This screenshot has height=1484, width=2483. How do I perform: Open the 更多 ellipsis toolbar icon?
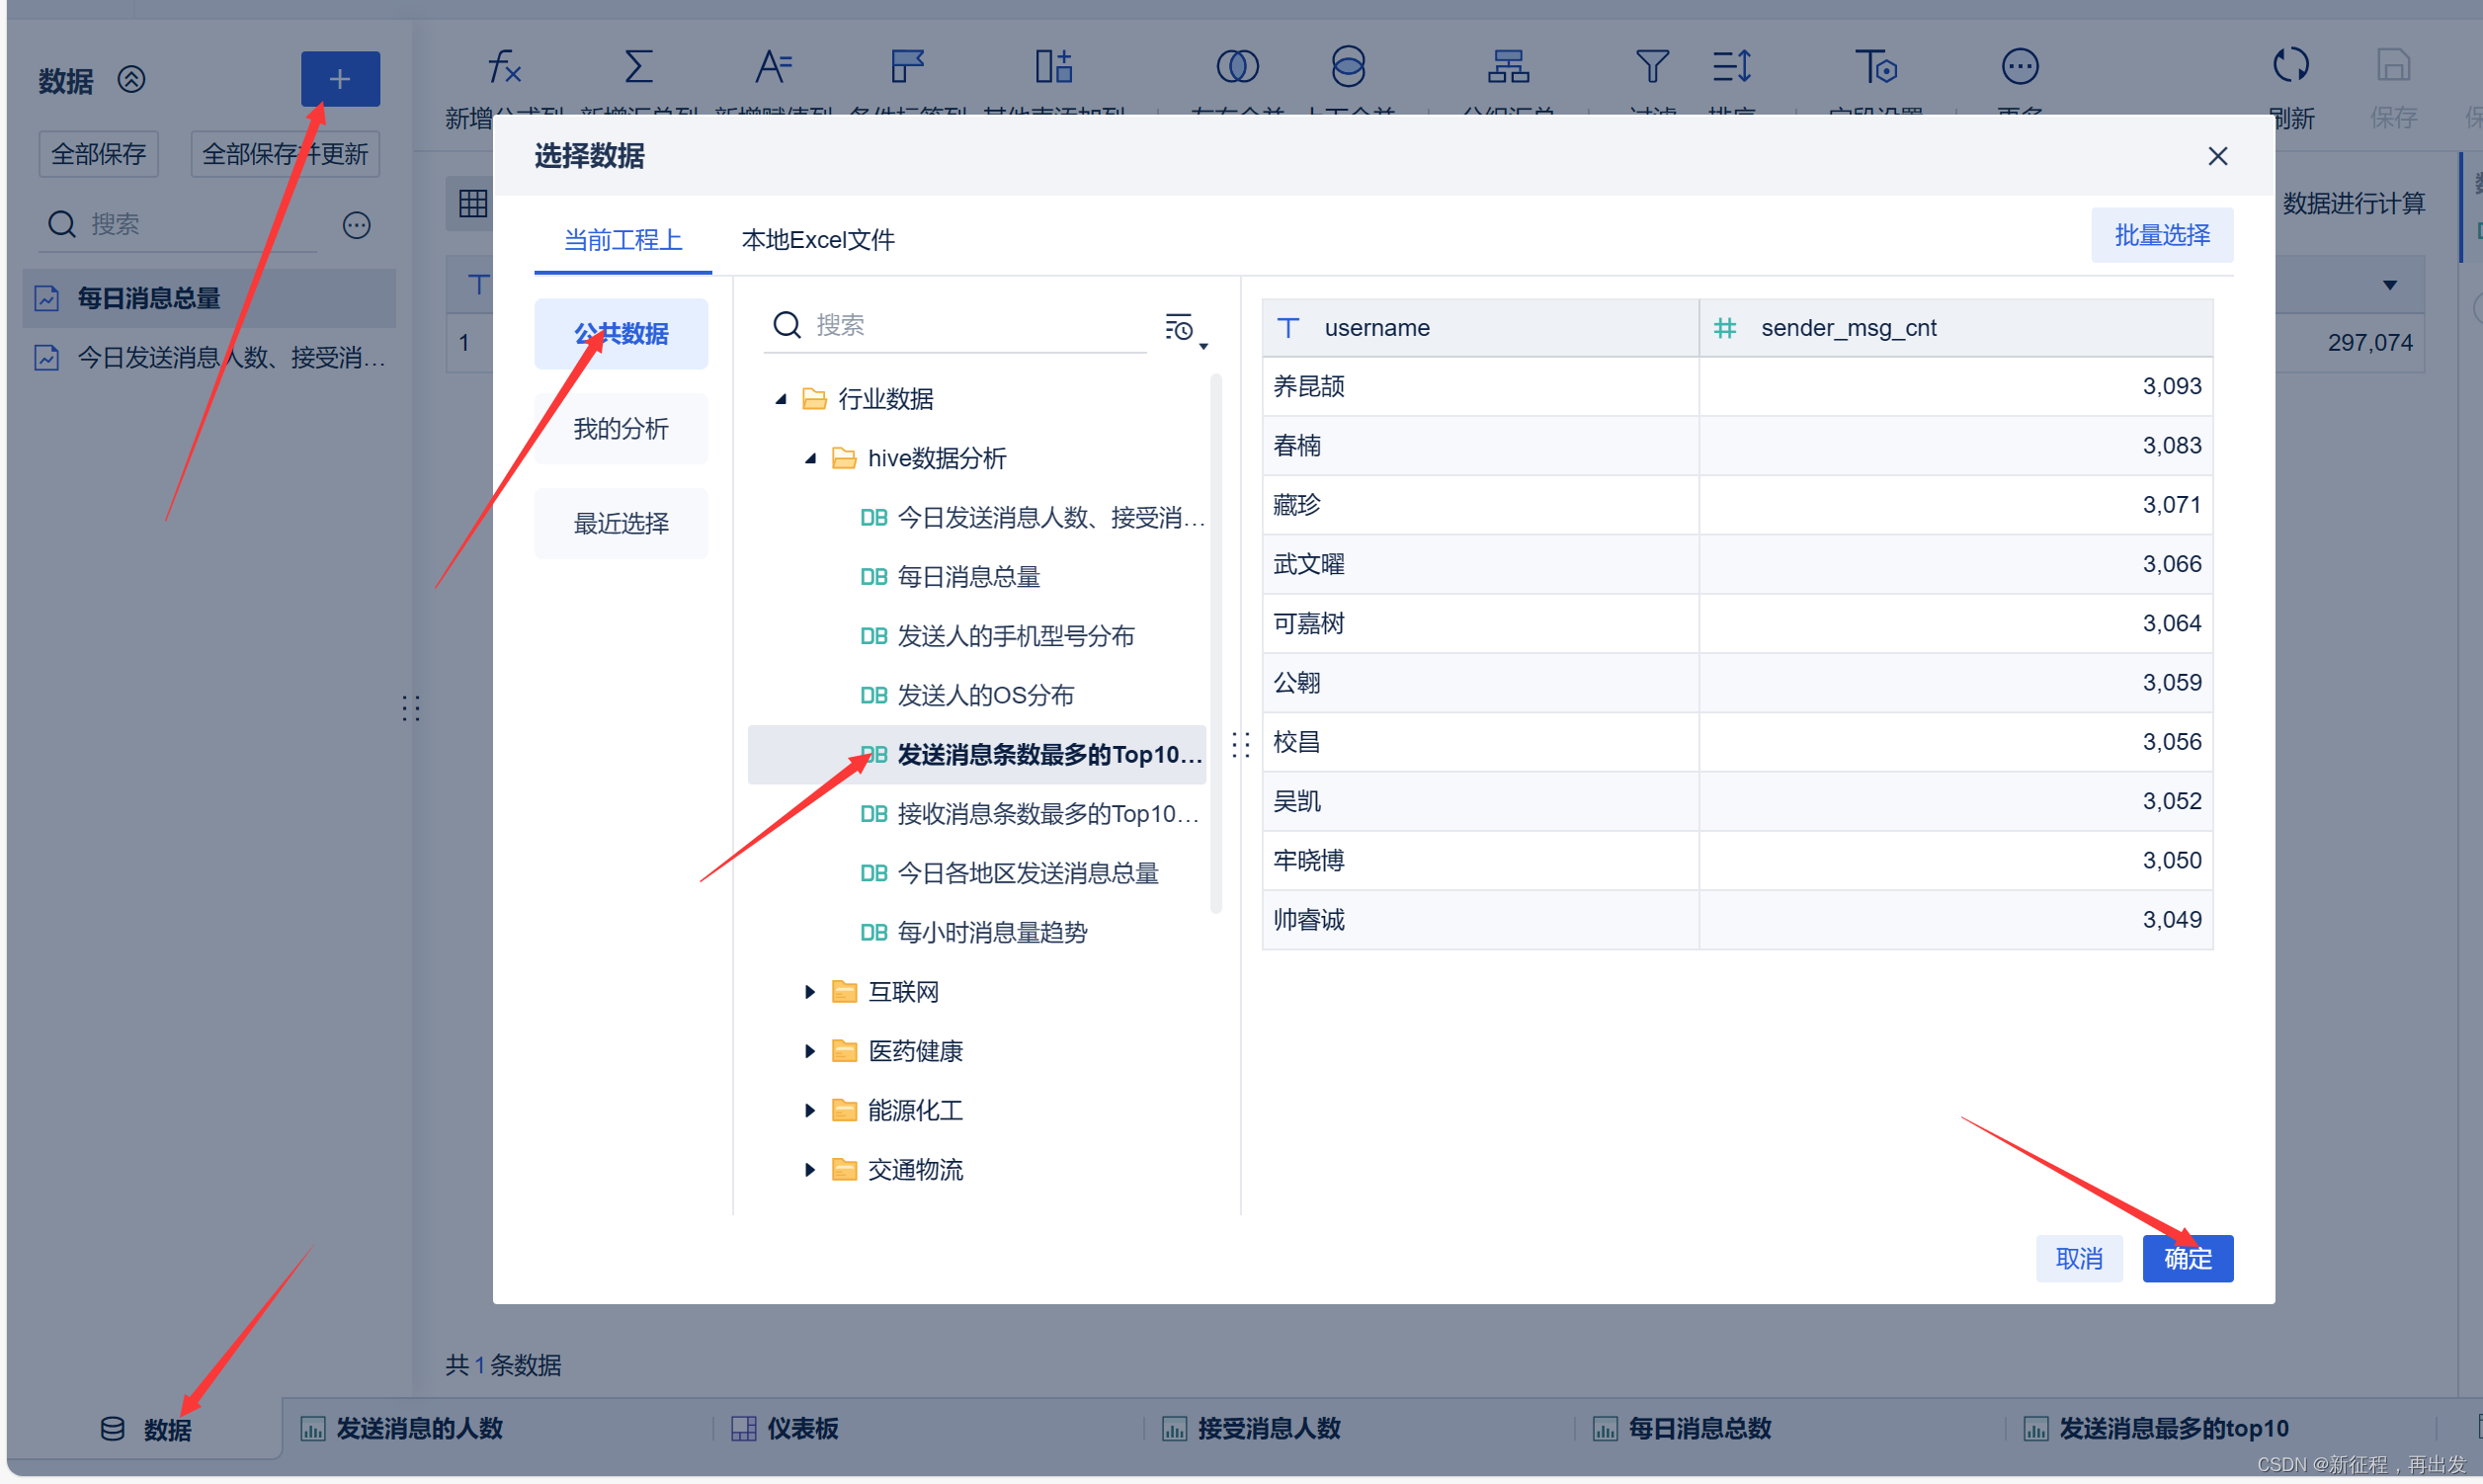pos(2020,67)
